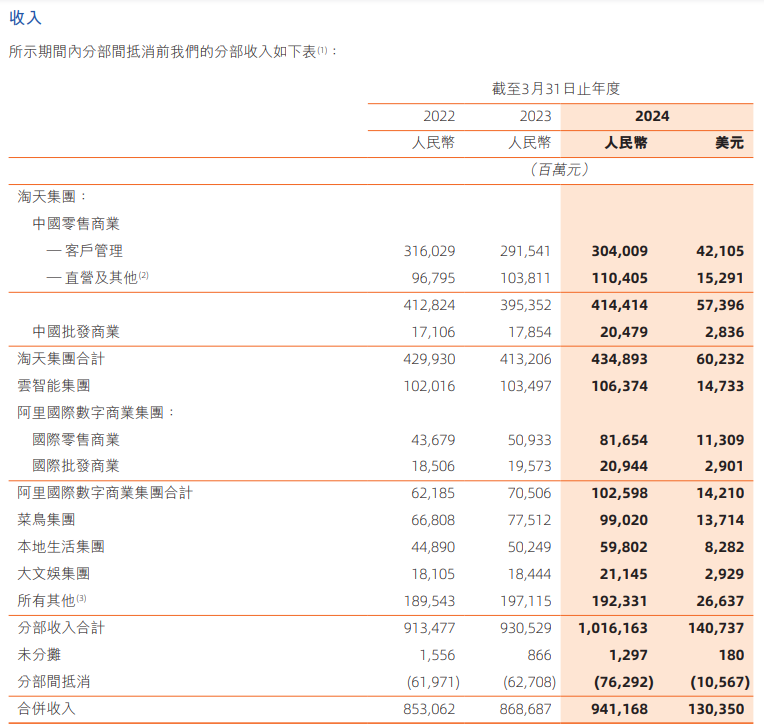Viewport: 764px width, 728px height.
Task: Select value 304,009 in 客戶管理 row
Action: [620, 251]
